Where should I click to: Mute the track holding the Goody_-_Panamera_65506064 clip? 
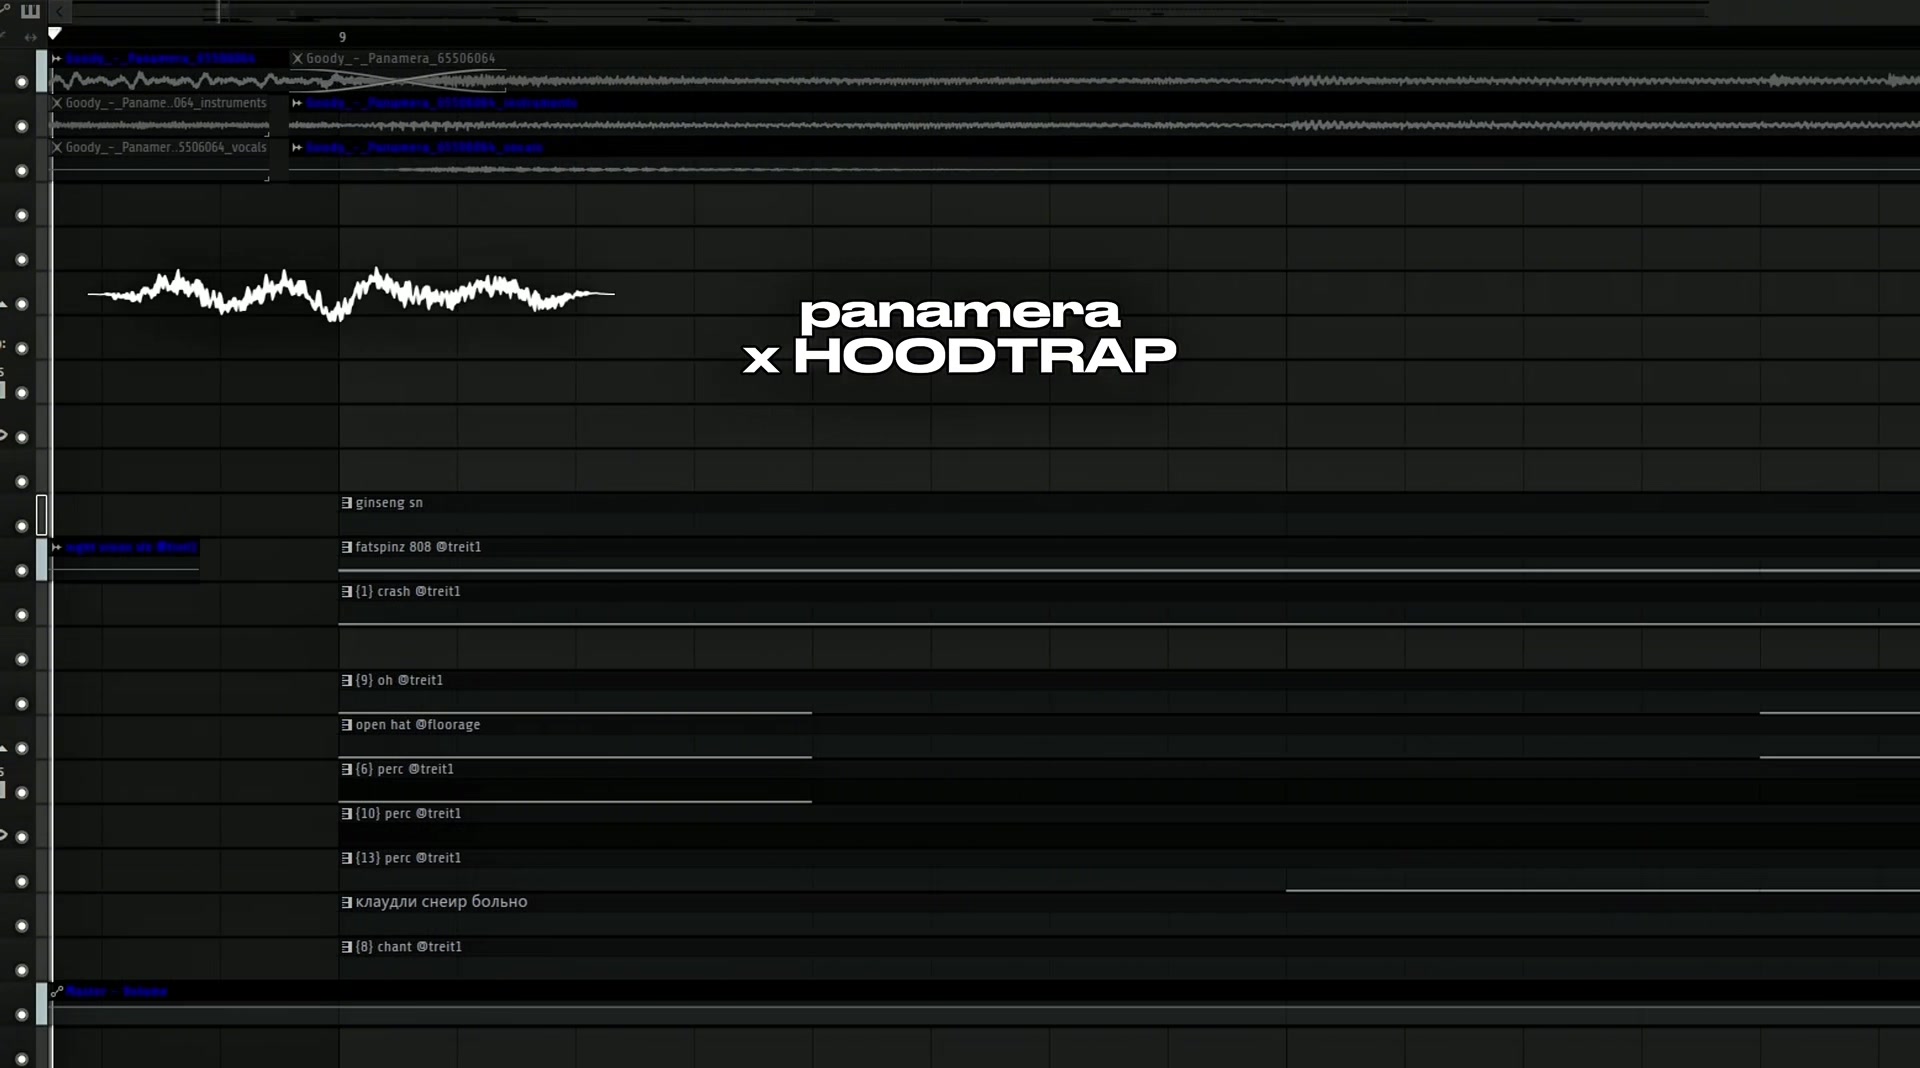pyautogui.click(x=22, y=82)
